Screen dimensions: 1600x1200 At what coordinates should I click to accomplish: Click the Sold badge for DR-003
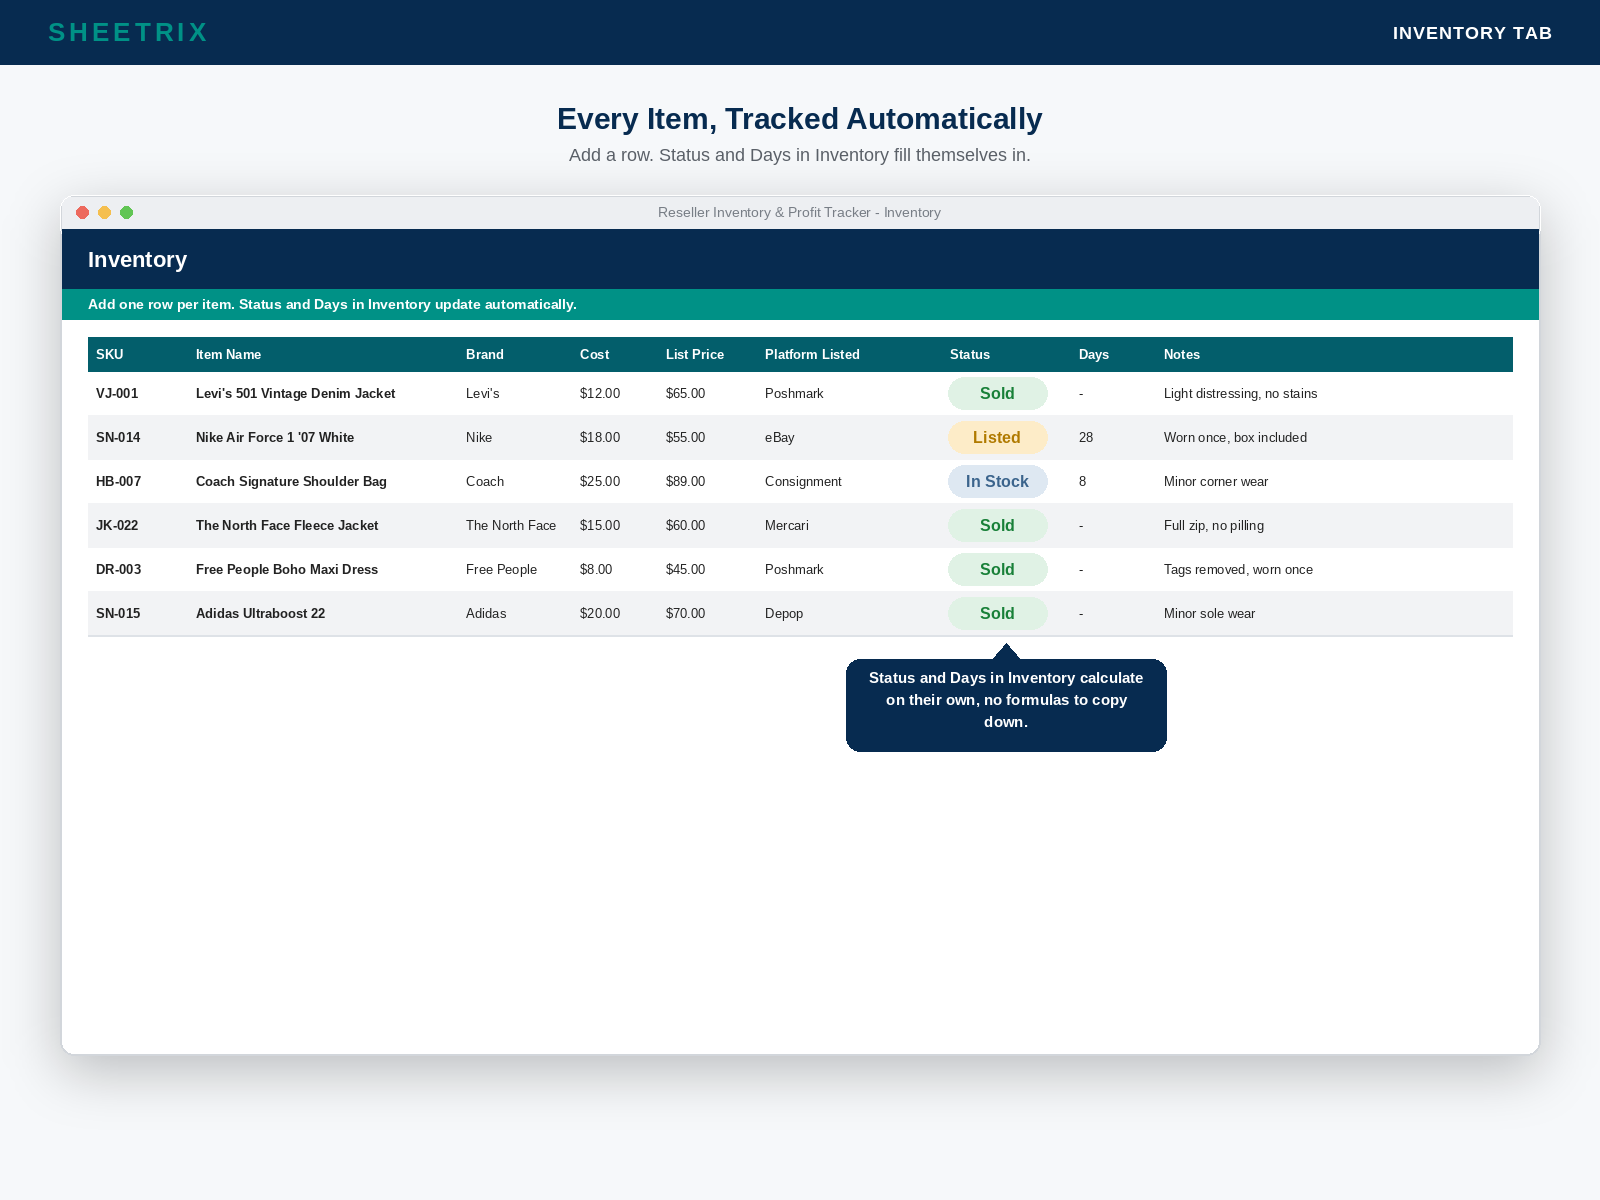coord(997,569)
